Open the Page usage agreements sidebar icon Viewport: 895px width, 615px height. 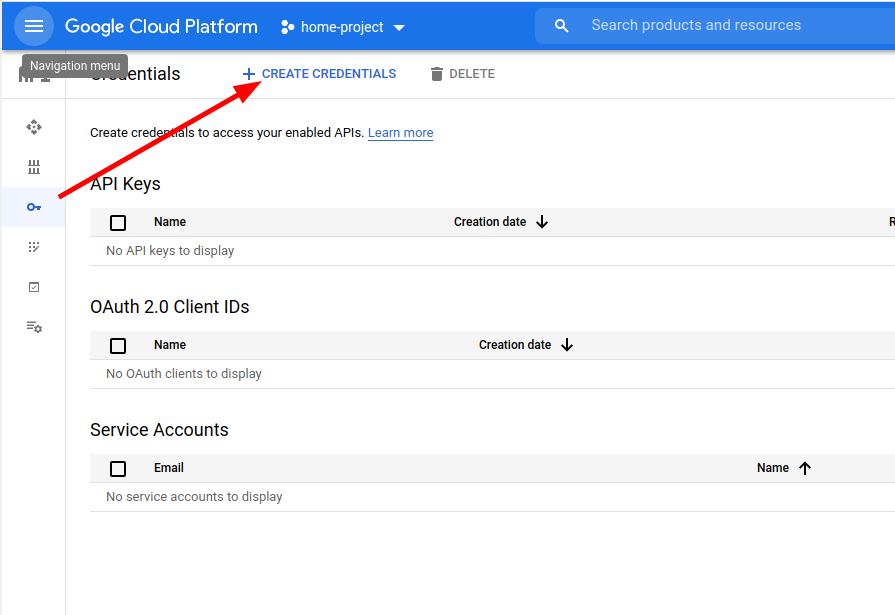[34, 327]
